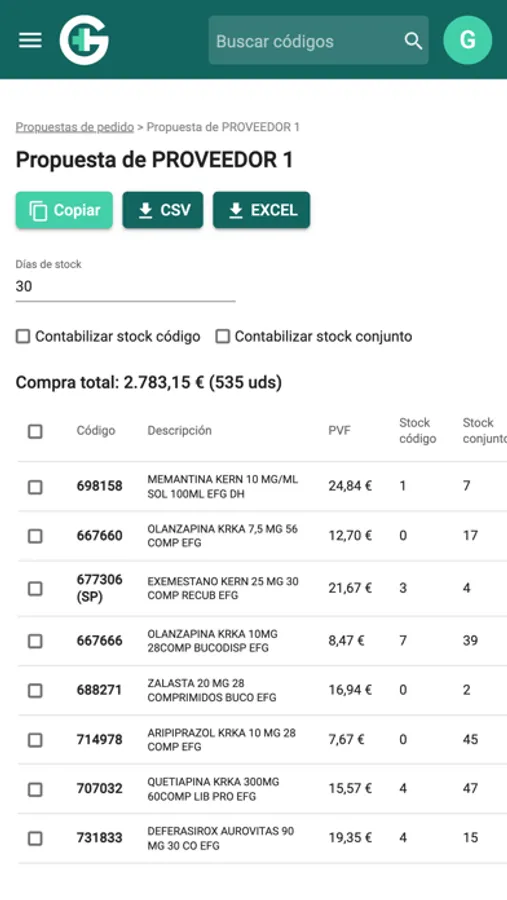Go back to Propuestas de pedido

coord(75,127)
